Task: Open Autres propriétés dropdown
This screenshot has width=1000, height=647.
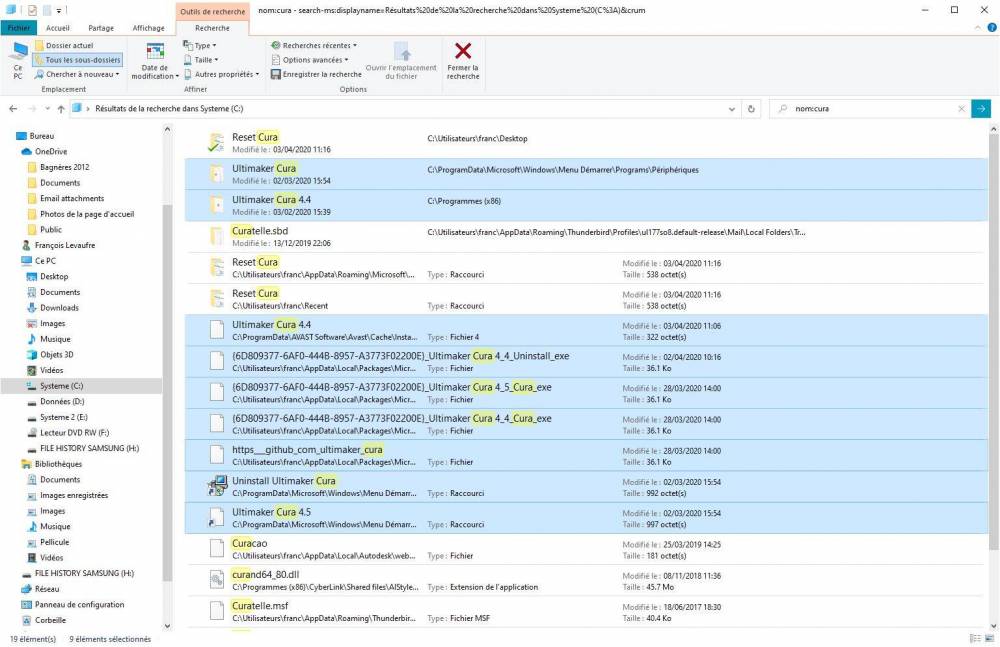Action: pyautogui.click(x=221, y=74)
